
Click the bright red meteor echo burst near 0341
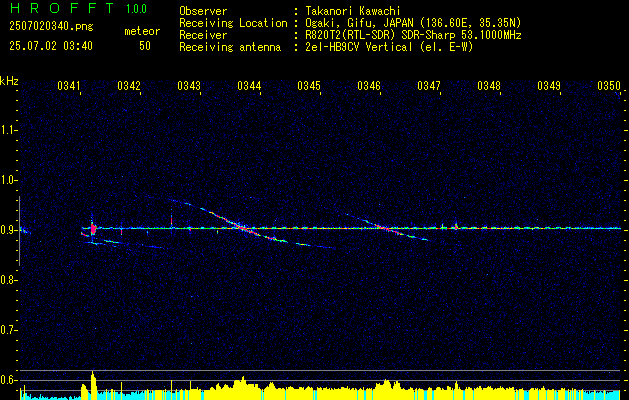pos(93,229)
